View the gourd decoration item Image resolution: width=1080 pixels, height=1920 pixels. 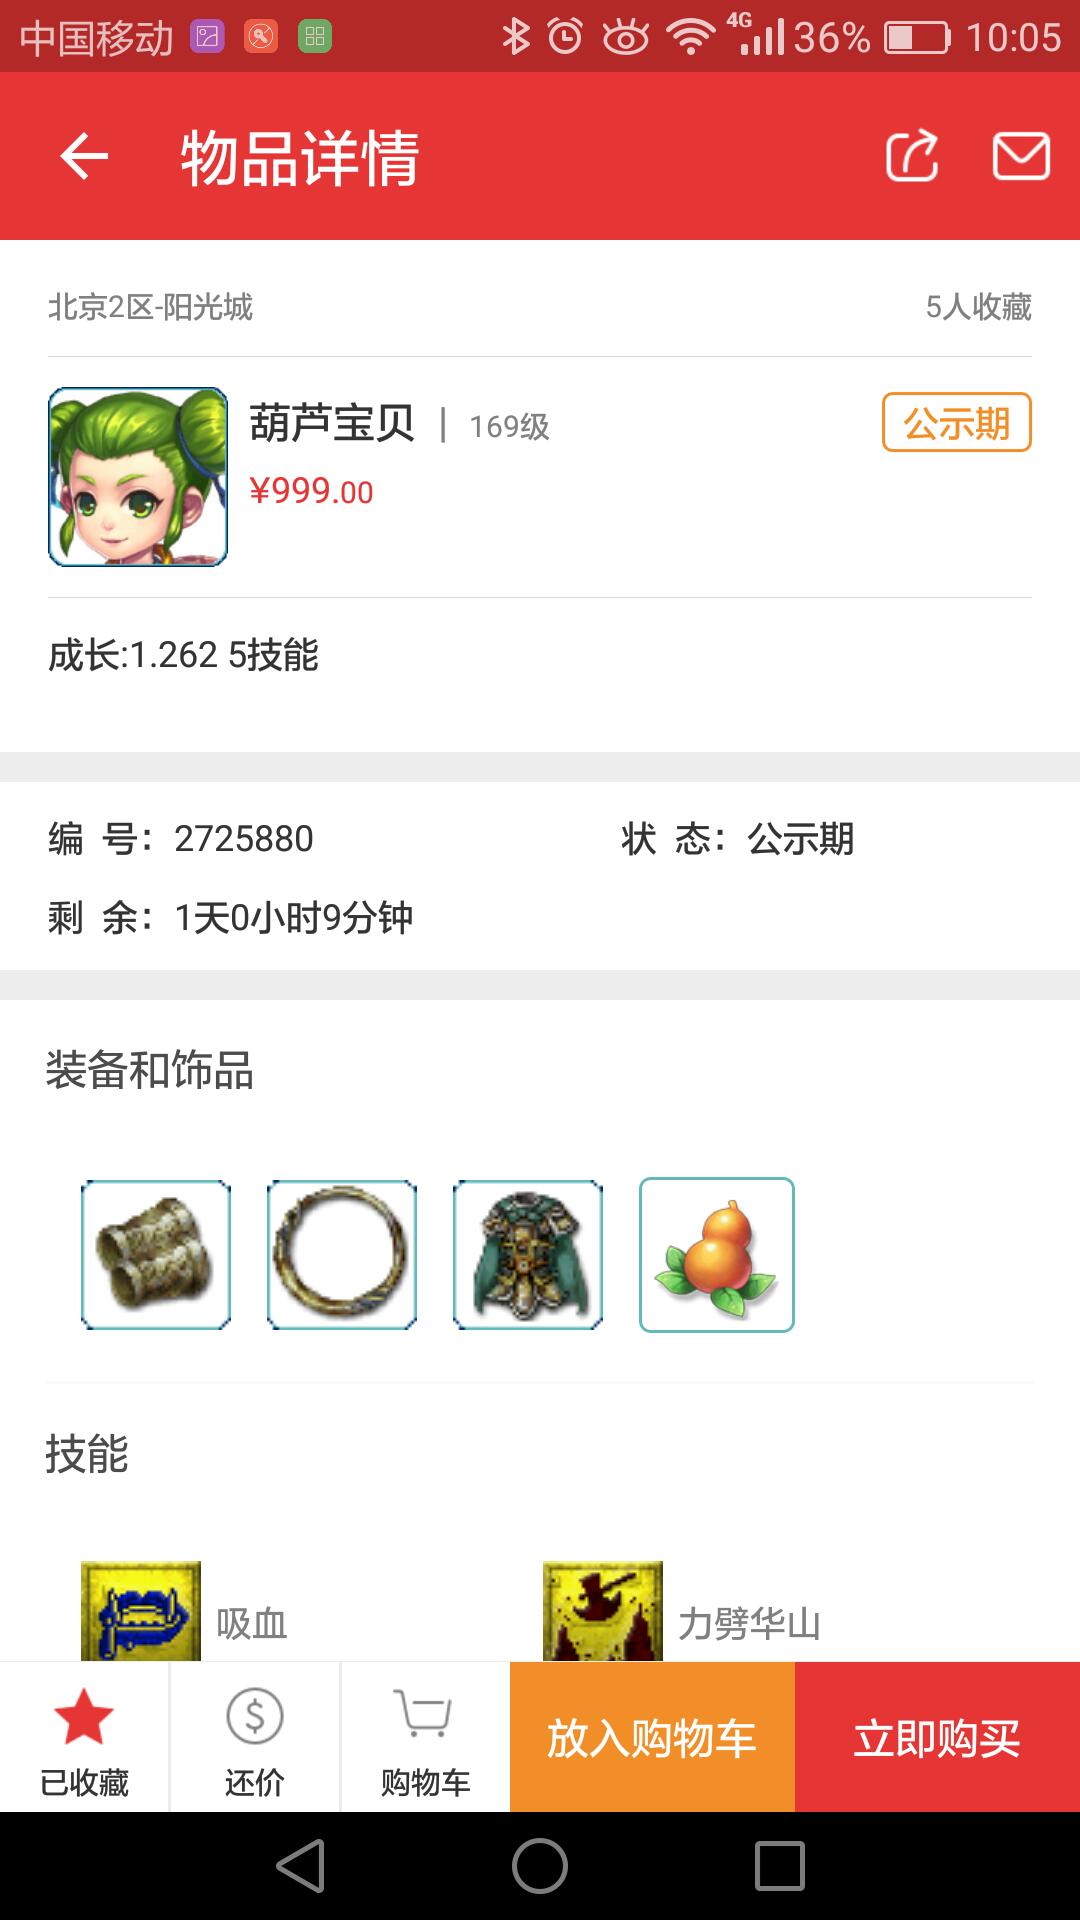(x=717, y=1255)
